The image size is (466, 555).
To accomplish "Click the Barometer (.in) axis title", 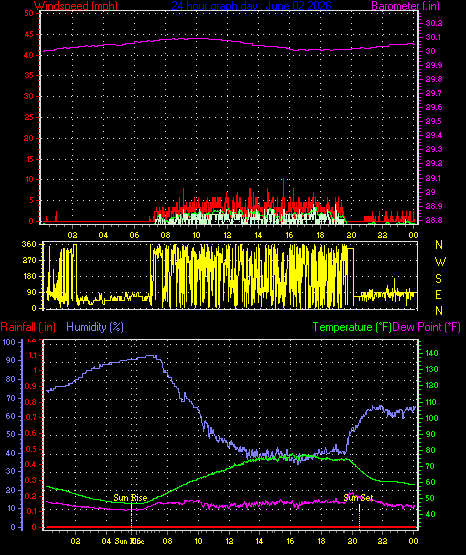I will tap(405, 6).
